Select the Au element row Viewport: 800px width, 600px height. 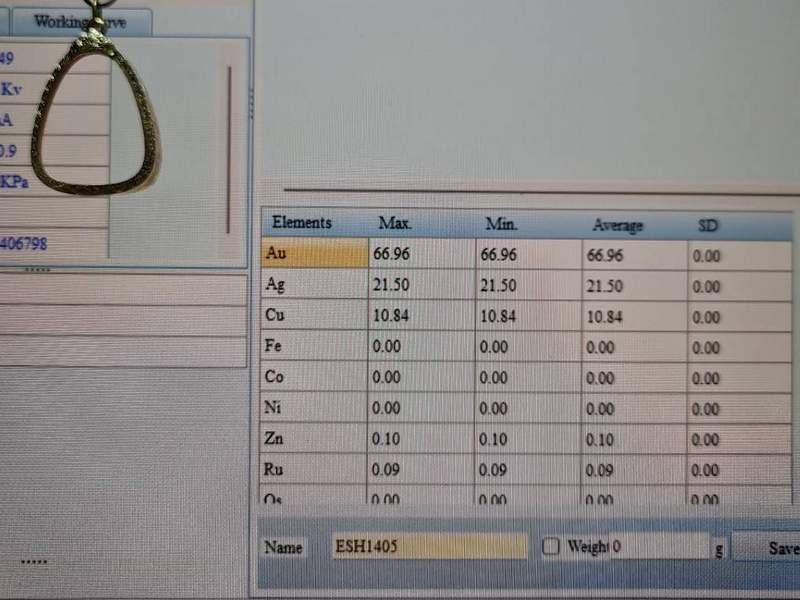click(314, 255)
